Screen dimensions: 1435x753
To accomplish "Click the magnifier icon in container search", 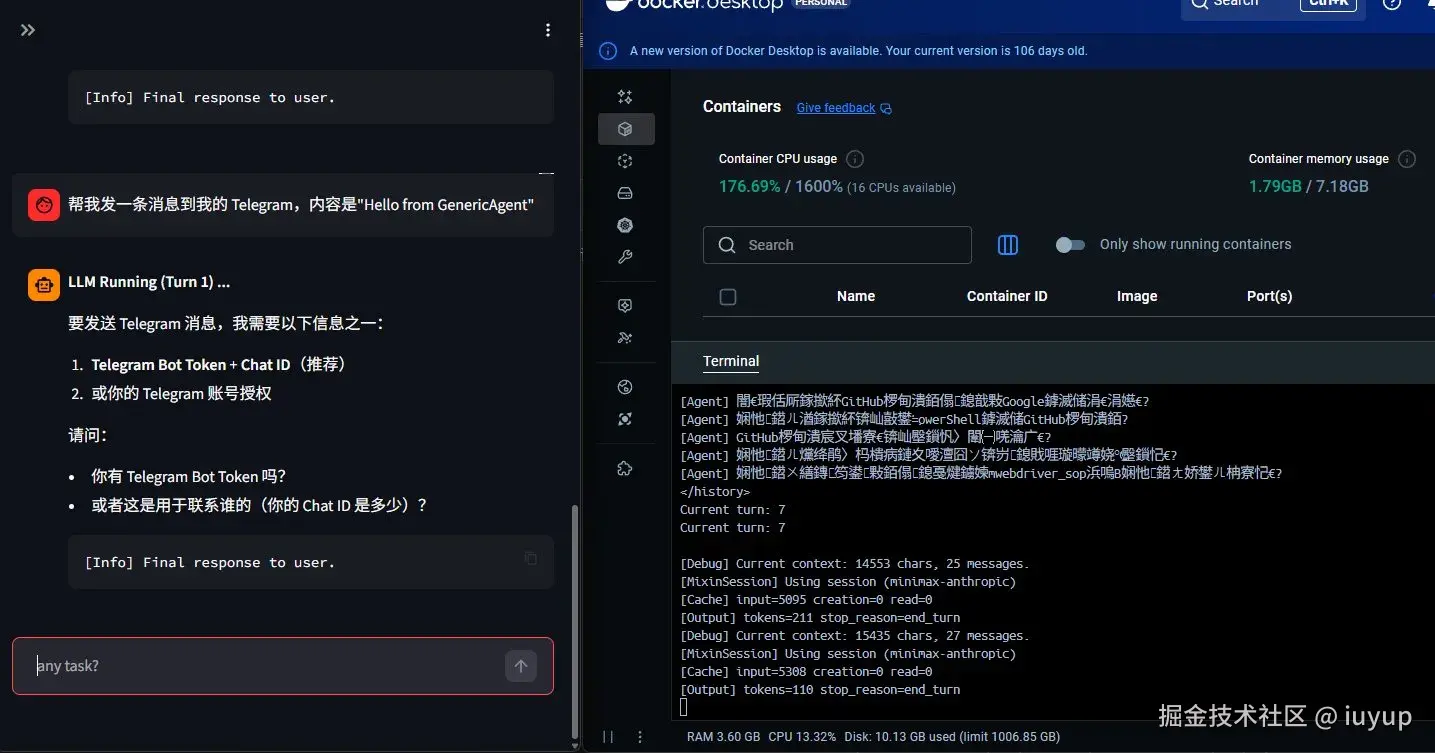I will [x=727, y=245].
